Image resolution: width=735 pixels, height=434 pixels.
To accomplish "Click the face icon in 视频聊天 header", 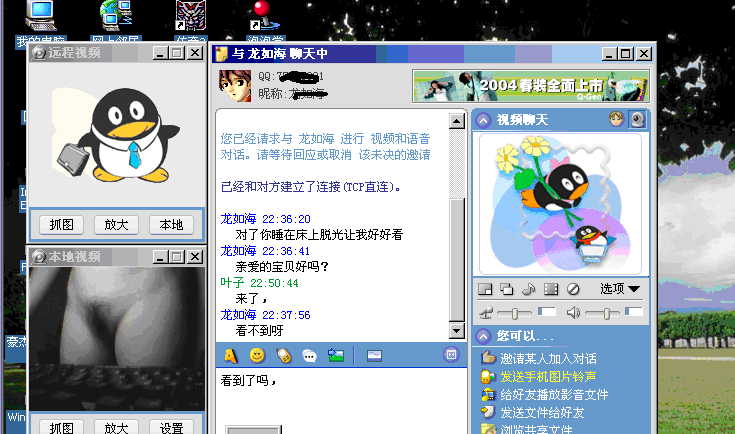I will click(x=616, y=119).
